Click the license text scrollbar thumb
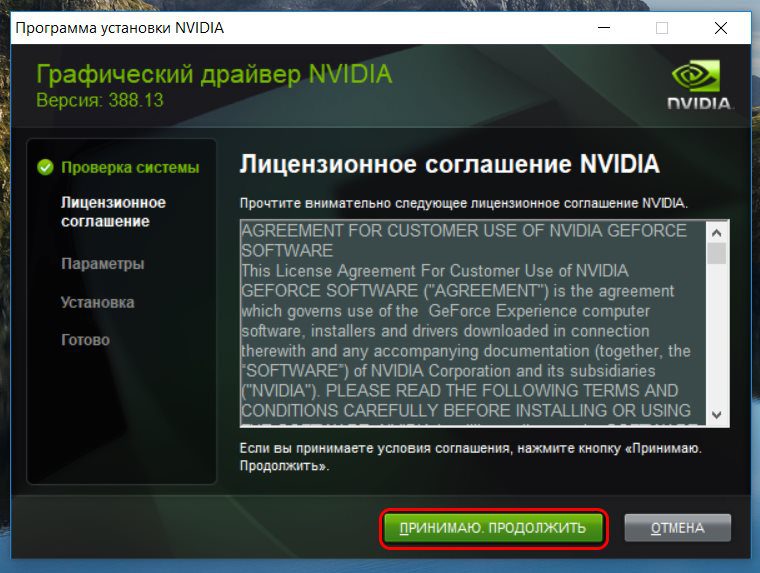Screen dimensions: 760x573 point(717,254)
